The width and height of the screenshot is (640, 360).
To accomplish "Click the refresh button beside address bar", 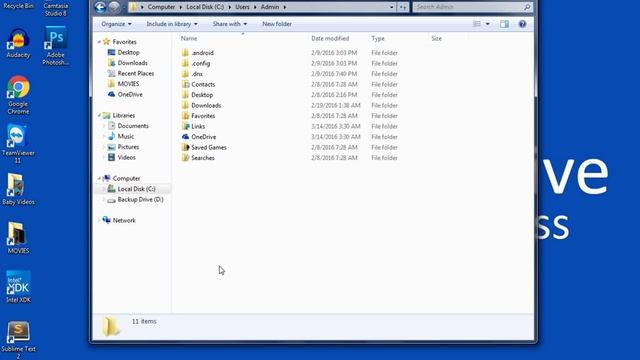I will point(403,7).
